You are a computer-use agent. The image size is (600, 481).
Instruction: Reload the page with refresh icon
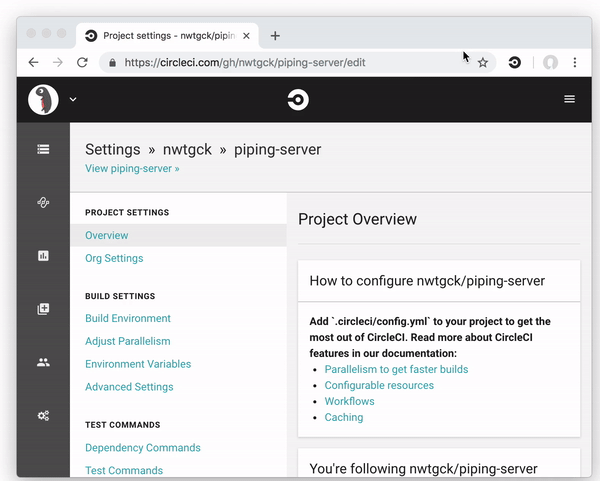point(82,62)
